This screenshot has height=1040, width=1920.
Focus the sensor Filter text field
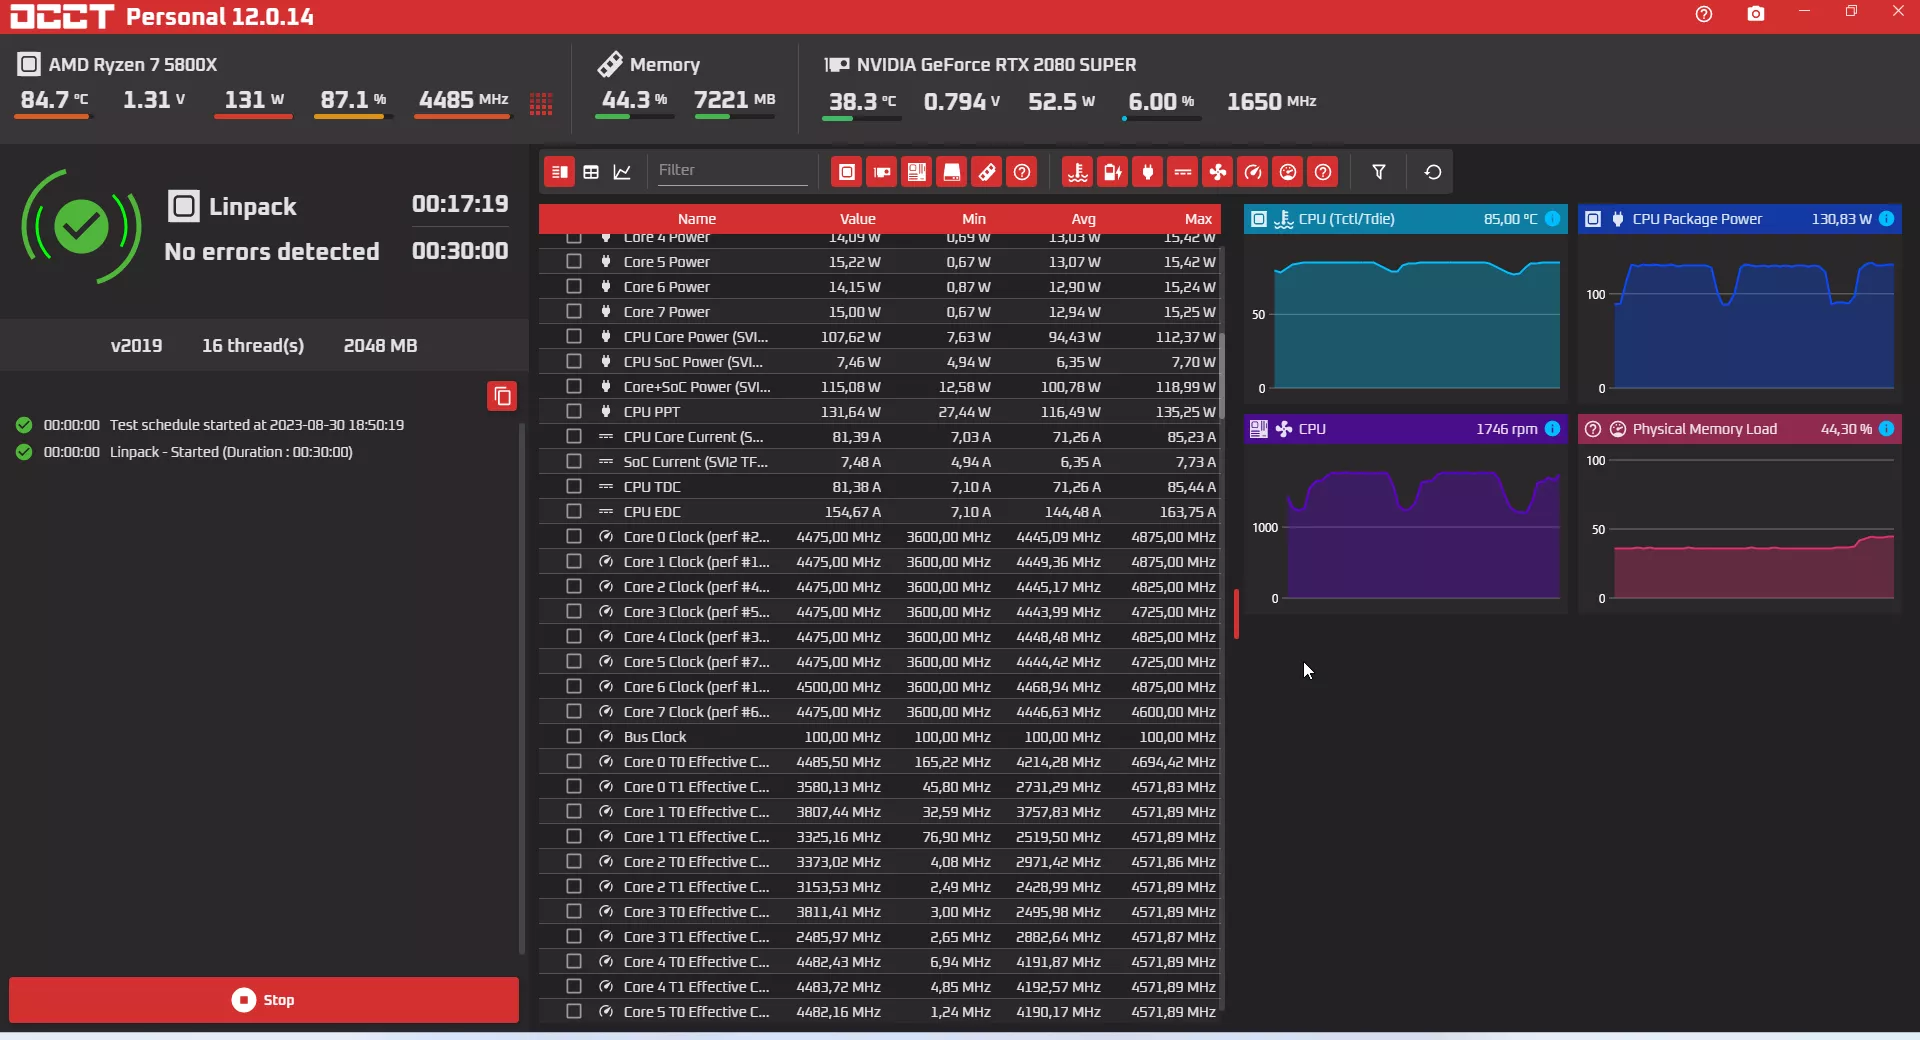(731, 171)
